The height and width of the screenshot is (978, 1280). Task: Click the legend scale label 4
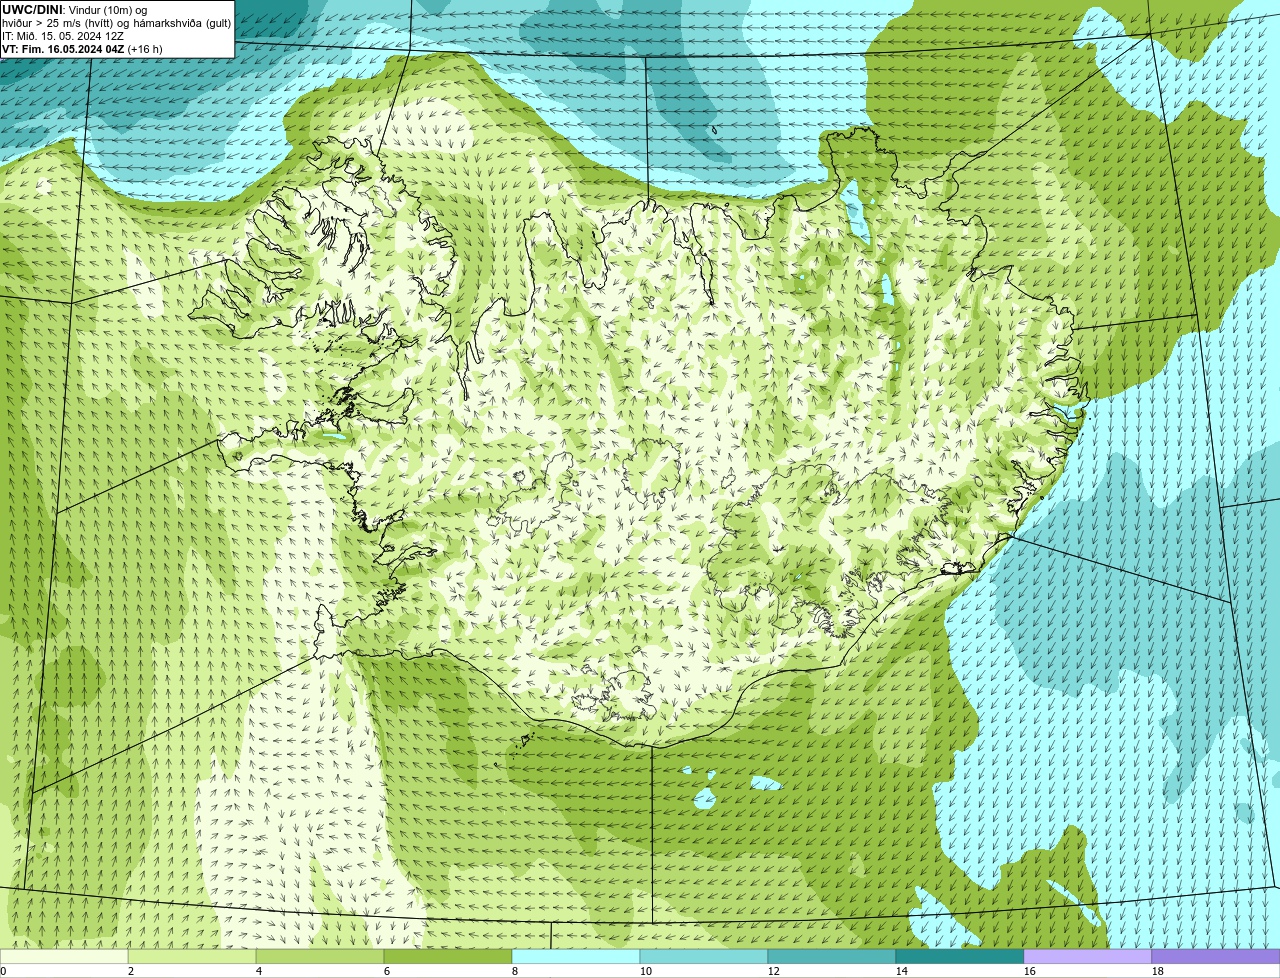tap(259, 971)
